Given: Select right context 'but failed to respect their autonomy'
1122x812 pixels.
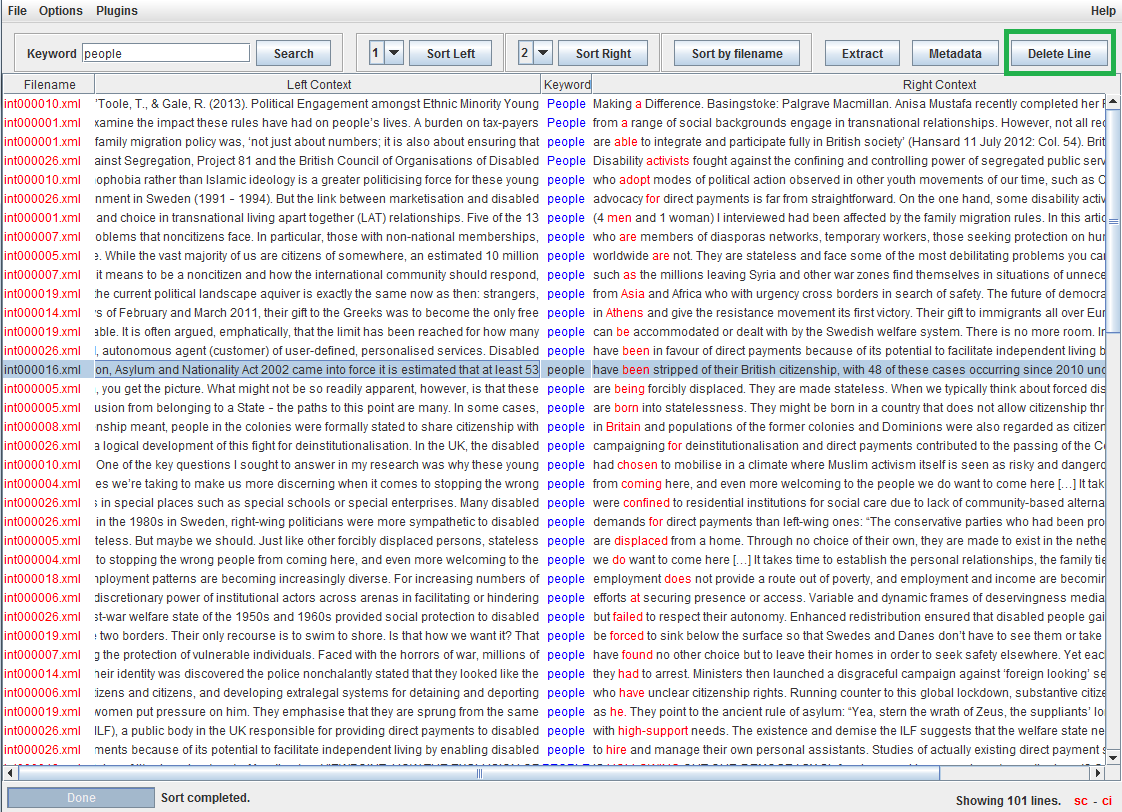Looking at the screenshot, I should 689,617.
